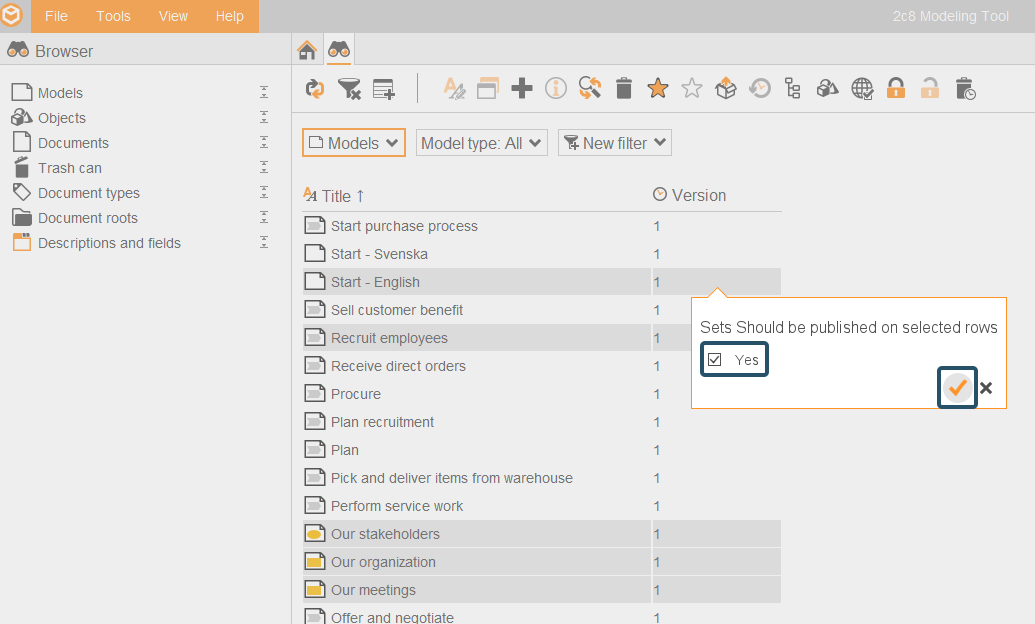Click the Our organization model icon
Screen dimensions: 1035x624
click(x=315, y=562)
